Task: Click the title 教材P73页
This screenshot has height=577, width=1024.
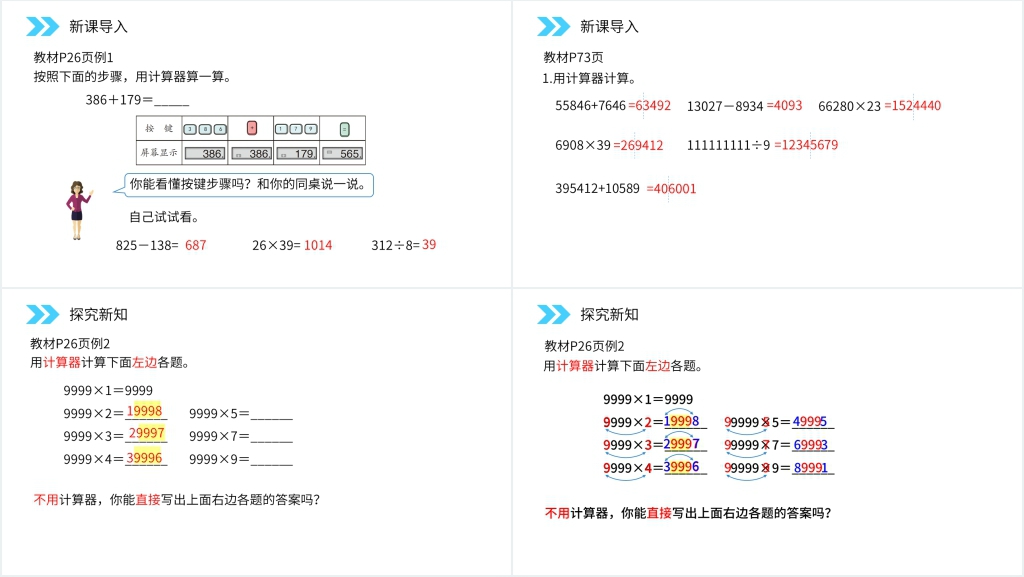Action: pyautogui.click(x=573, y=57)
